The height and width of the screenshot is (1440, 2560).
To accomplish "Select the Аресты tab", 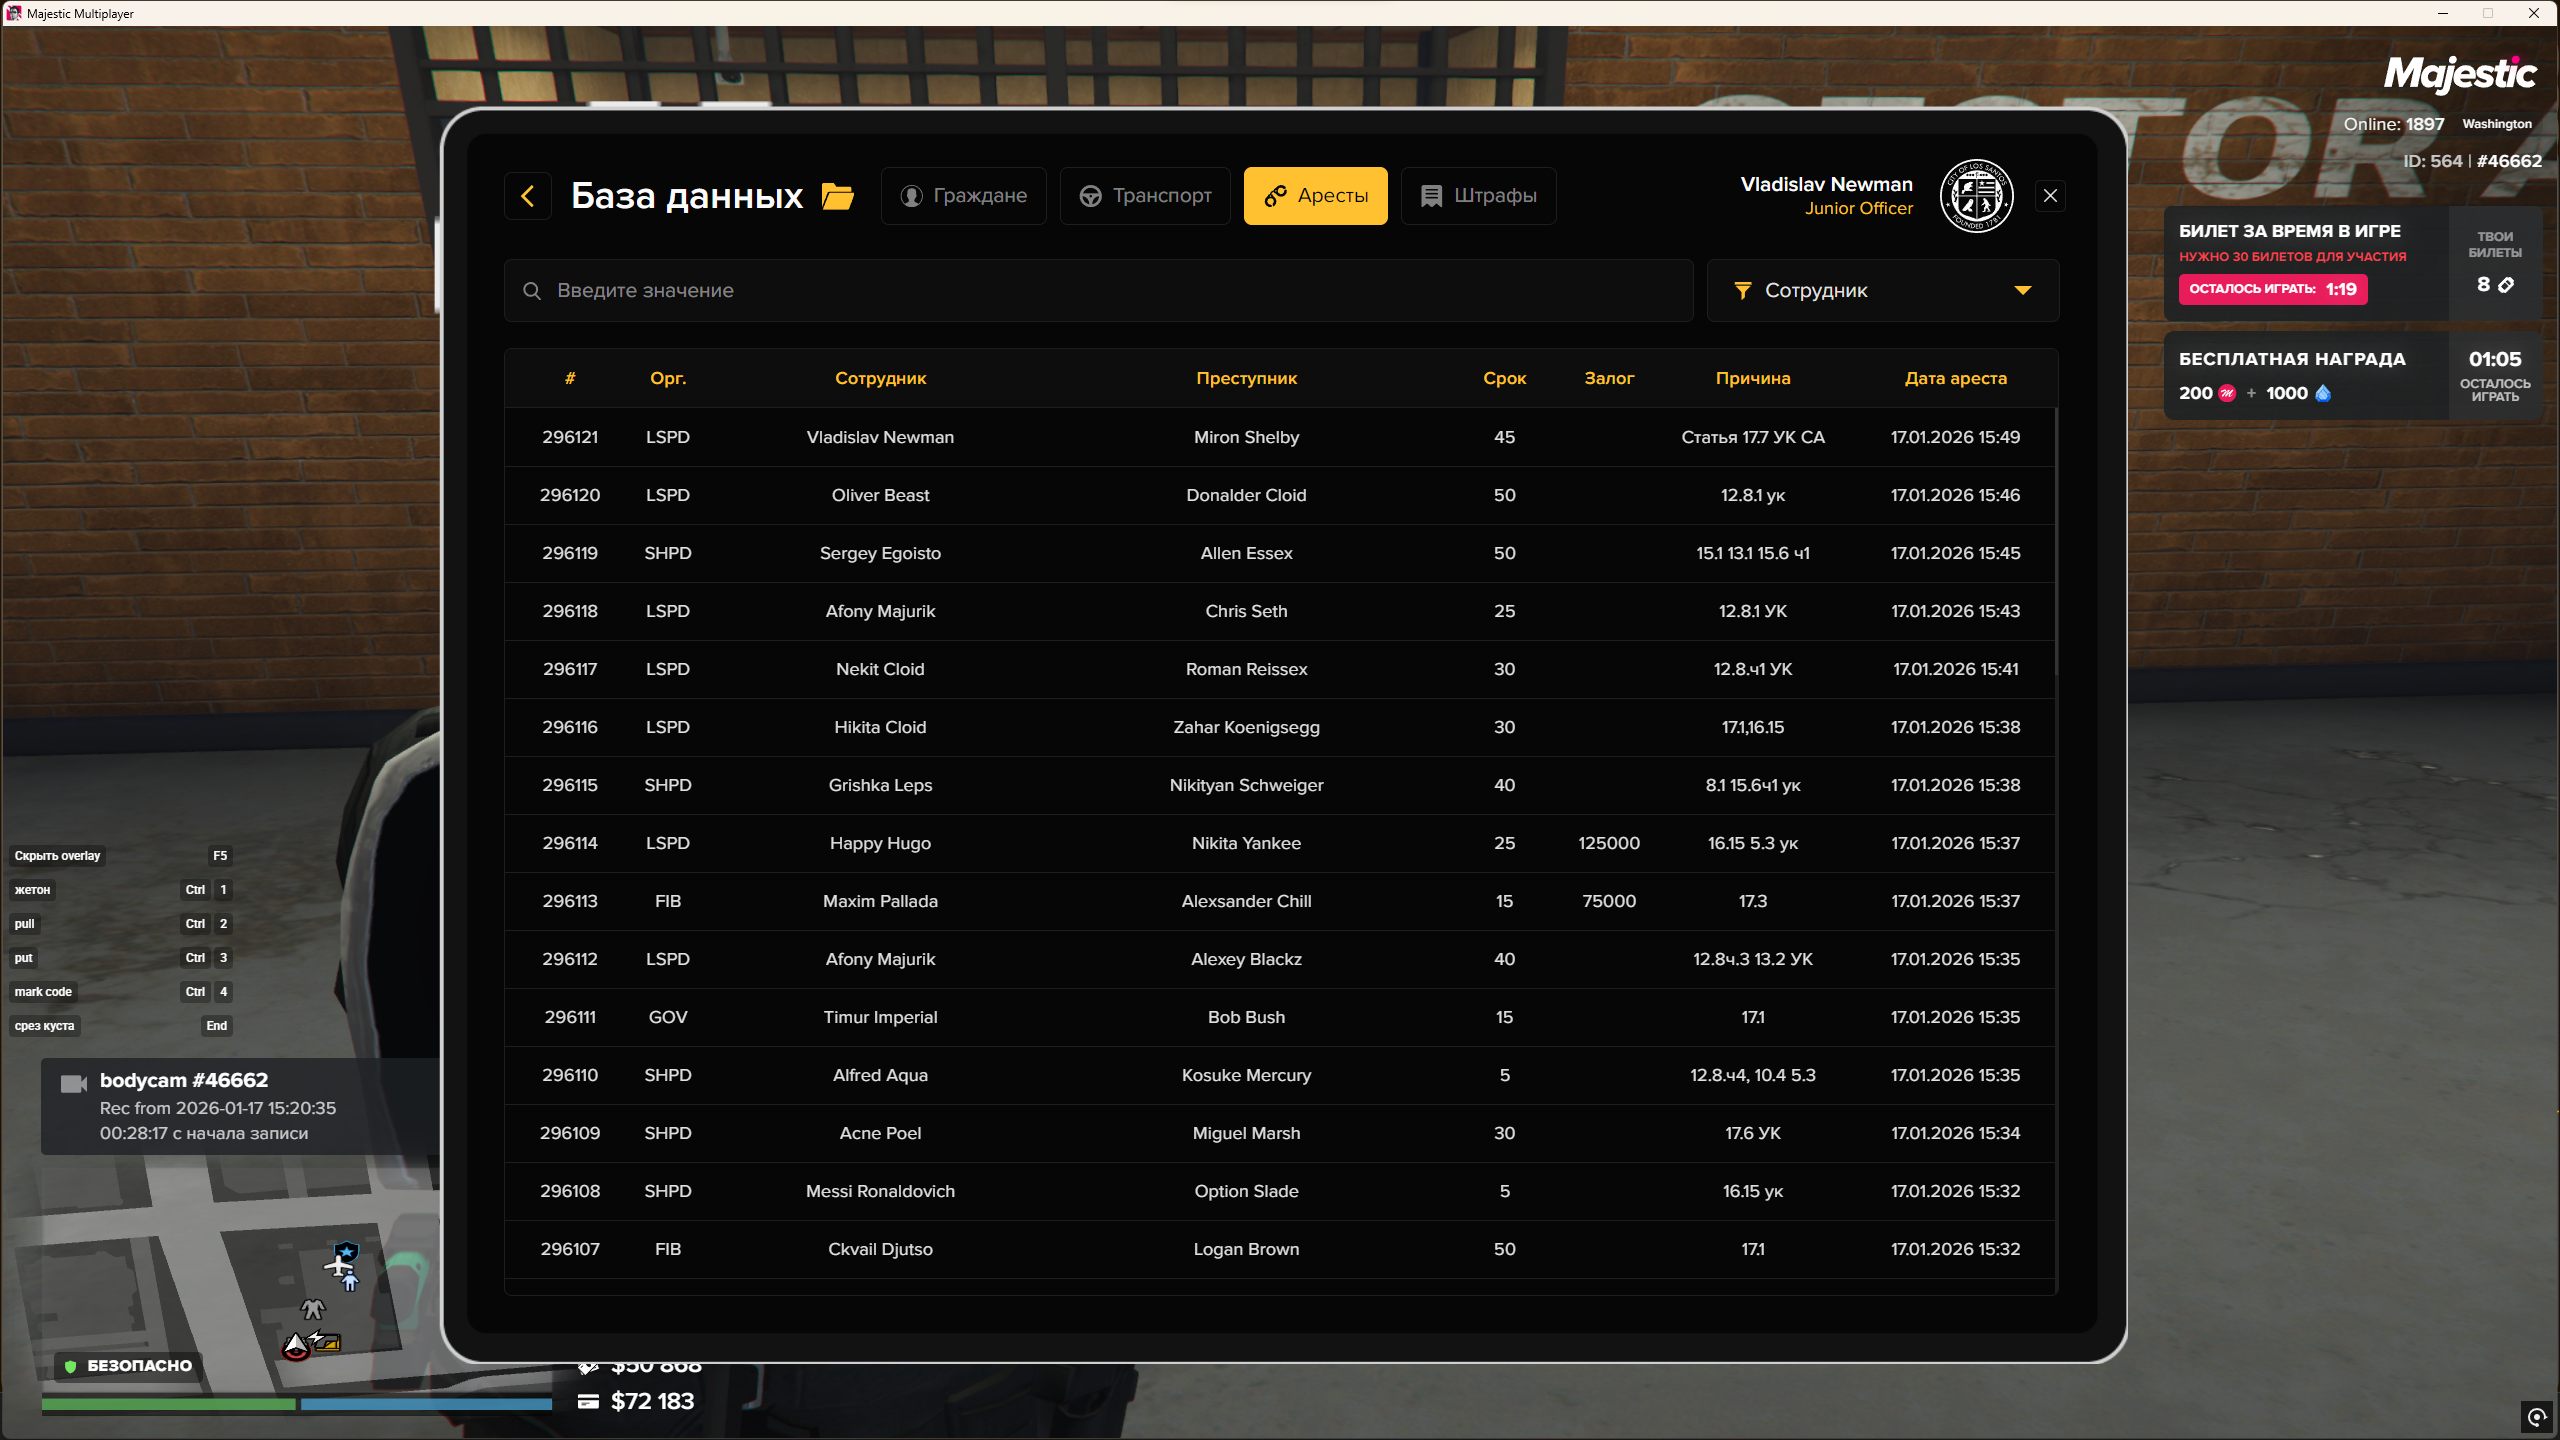I will point(1315,196).
